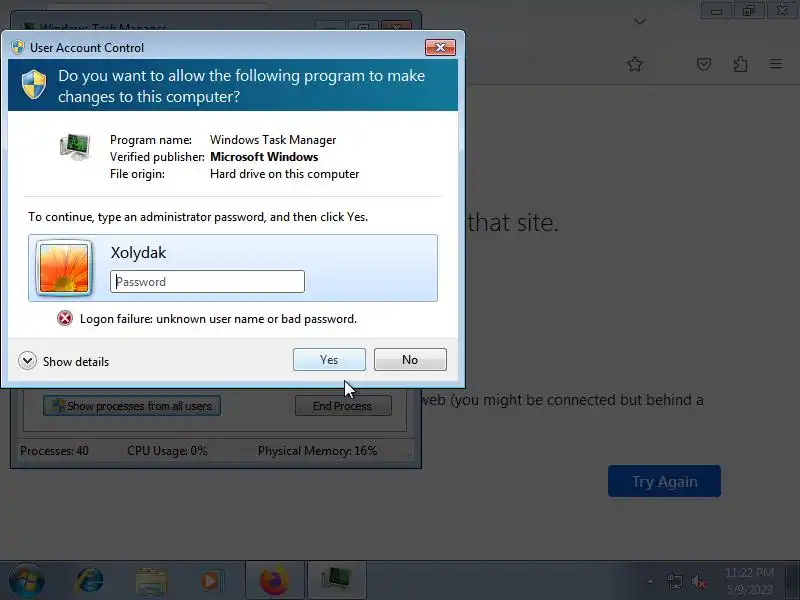Launch Internet Explorer from the taskbar
The image size is (800, 600).
(x=90, y=581)
